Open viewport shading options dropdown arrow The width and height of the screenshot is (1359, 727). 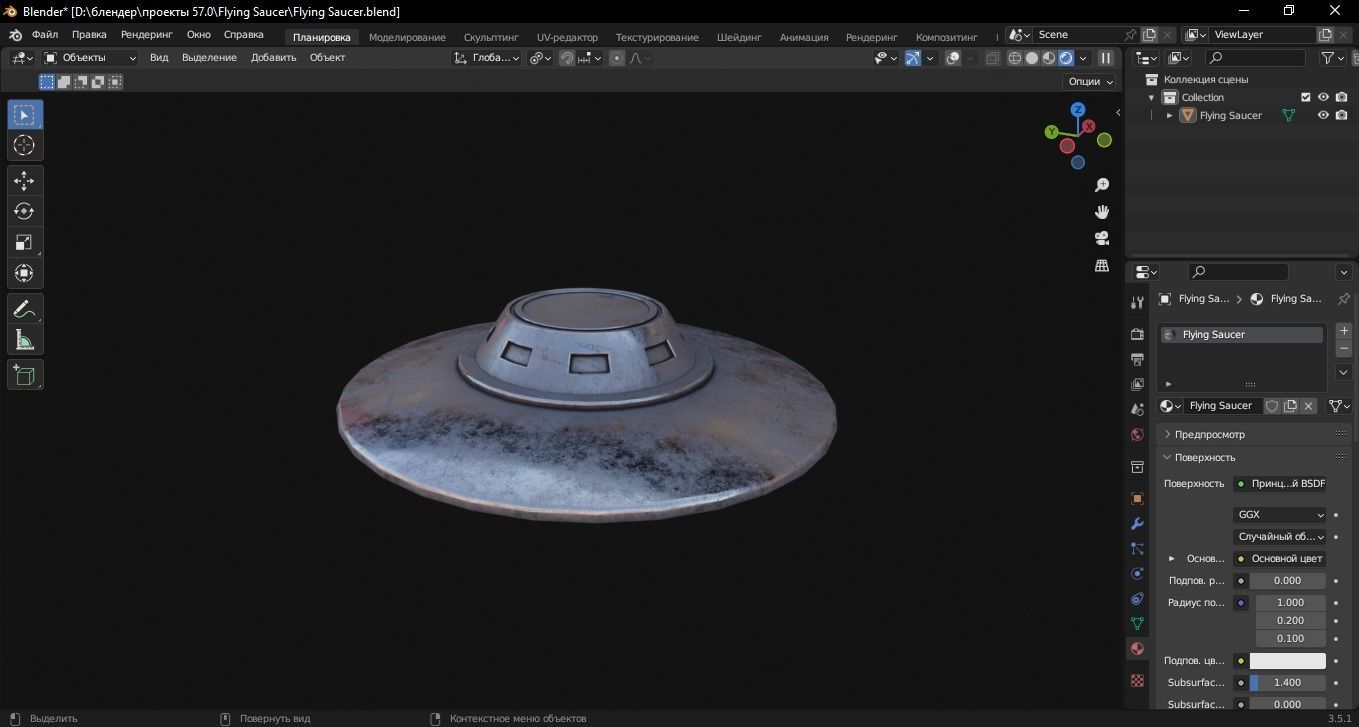point(1083,58)
